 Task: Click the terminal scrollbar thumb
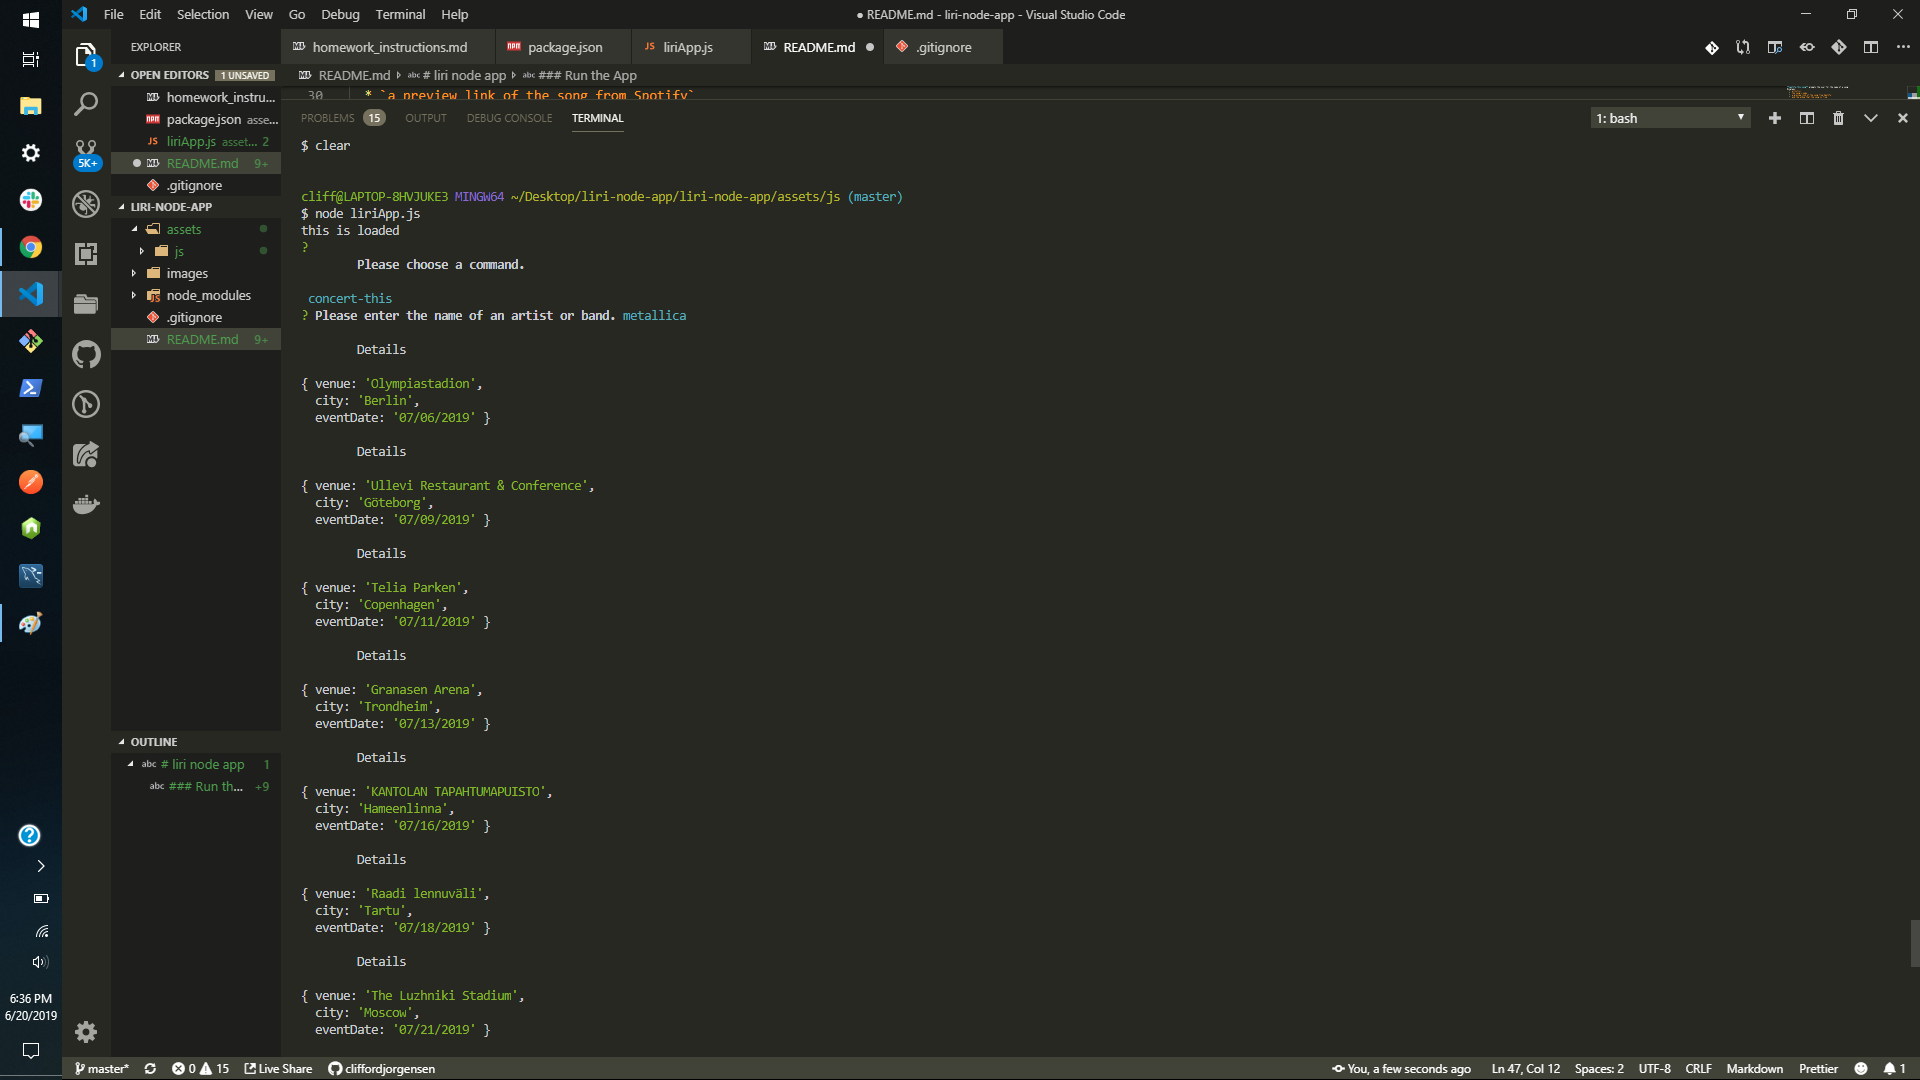tap(1914, 943)
